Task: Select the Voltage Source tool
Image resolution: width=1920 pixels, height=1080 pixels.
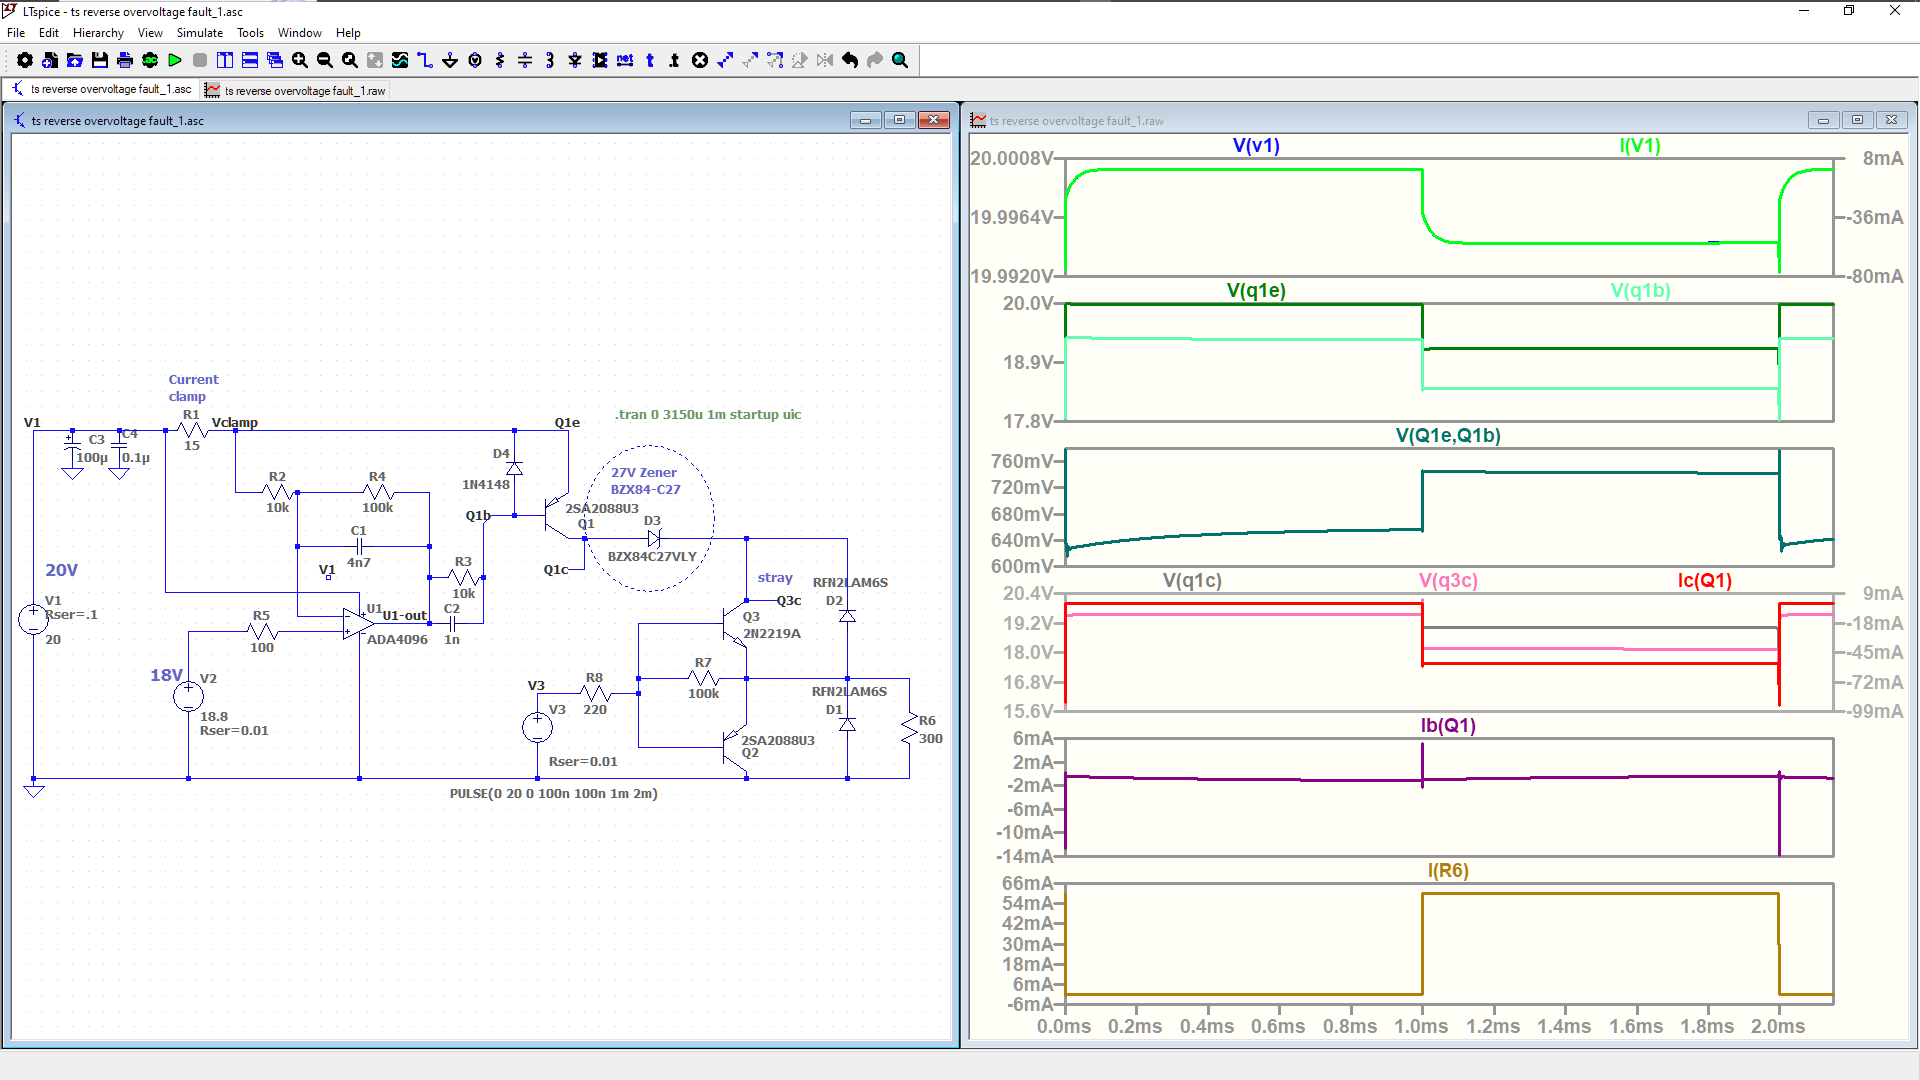Action: (x=475, y=60)
